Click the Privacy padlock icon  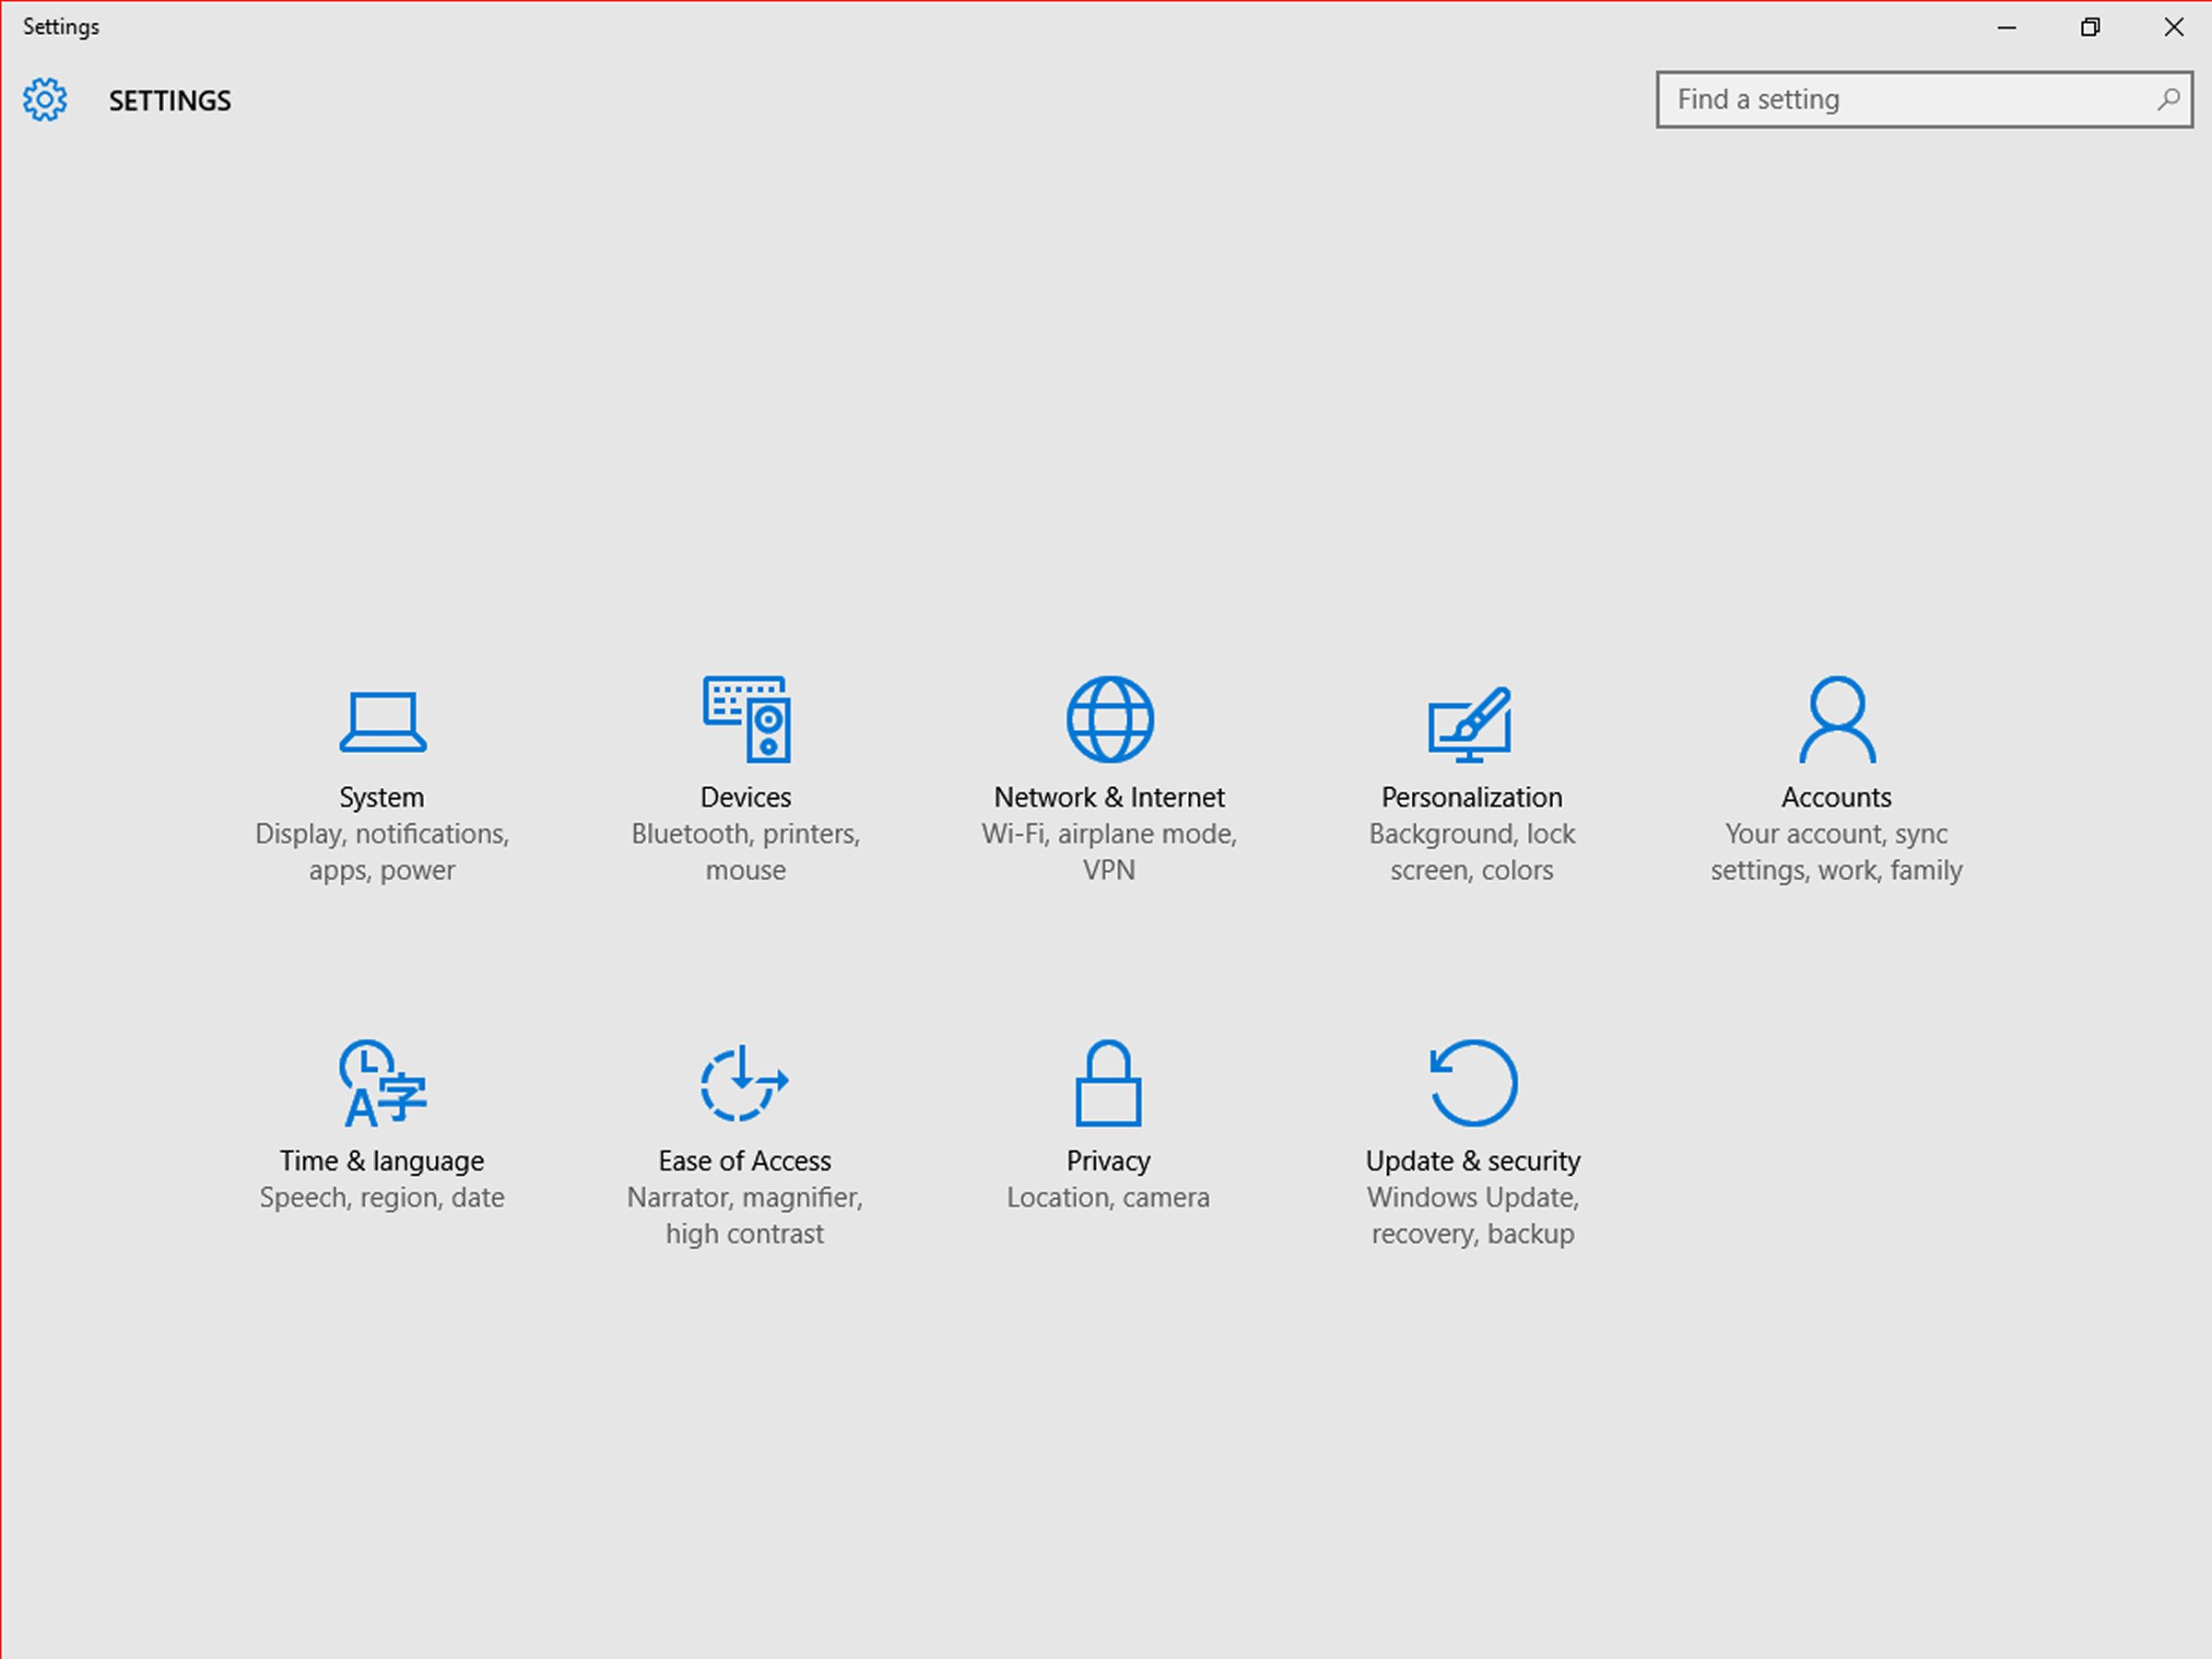[1108, 1083]
